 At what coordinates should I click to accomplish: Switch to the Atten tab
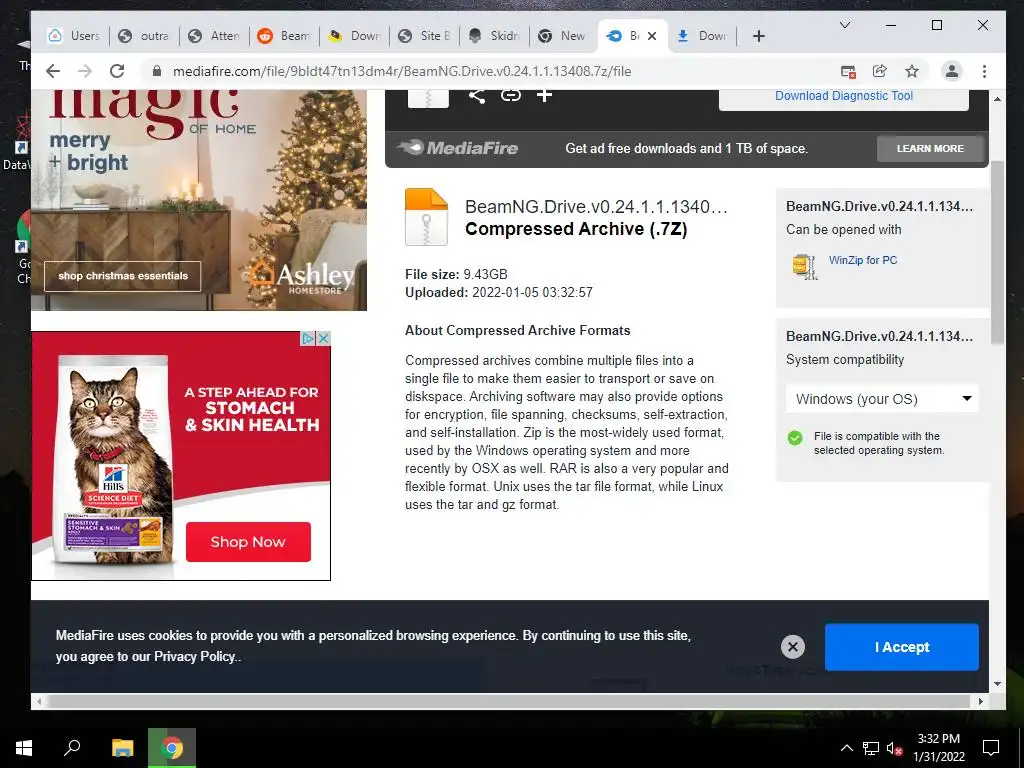[214, 36]
